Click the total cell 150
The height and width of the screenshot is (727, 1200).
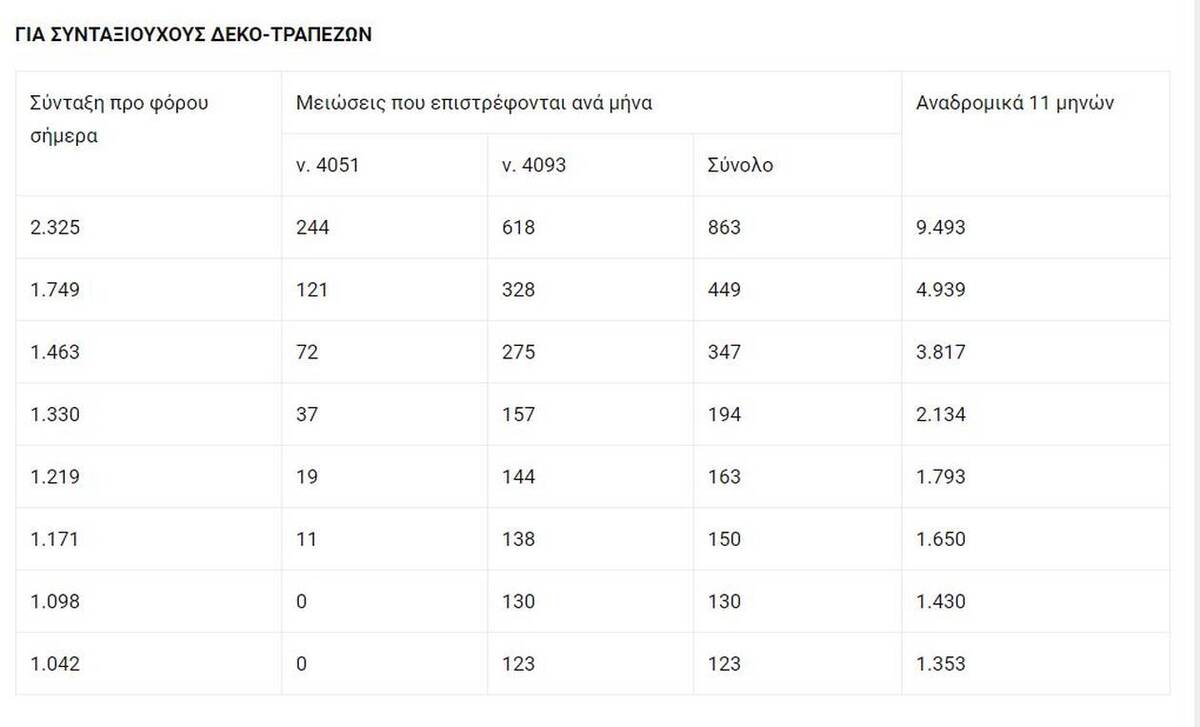point(725,539)
